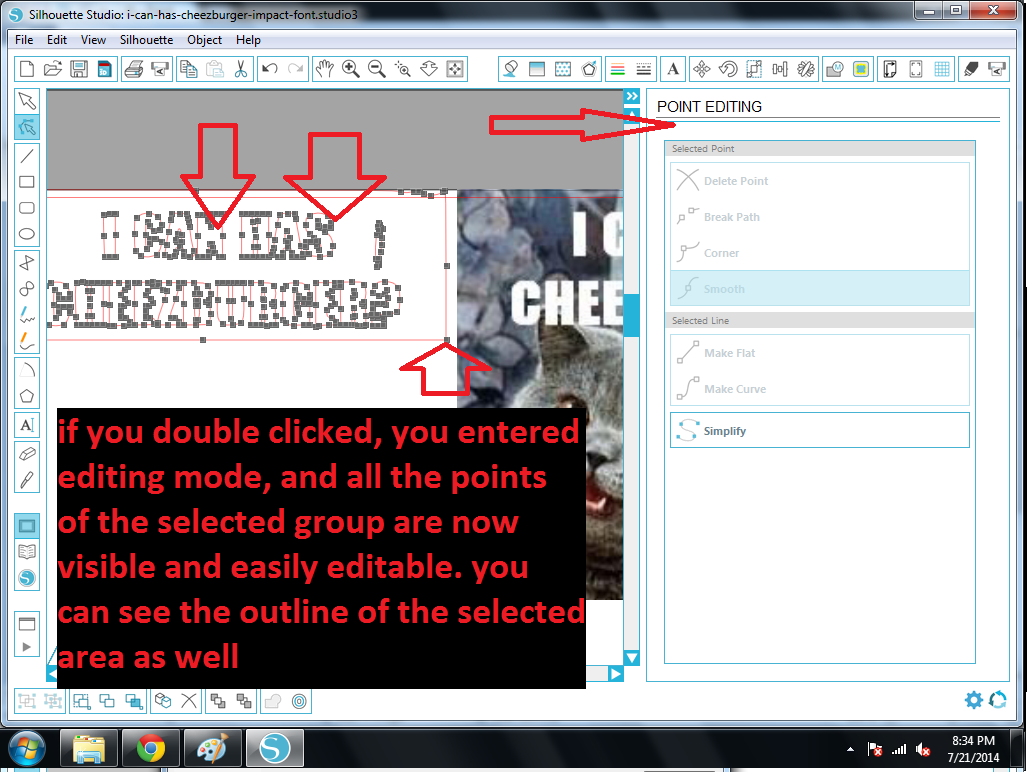Screen dimensions: 1027x772
Task: Open Google Chrome from taskbar
Action: point(151,748)
